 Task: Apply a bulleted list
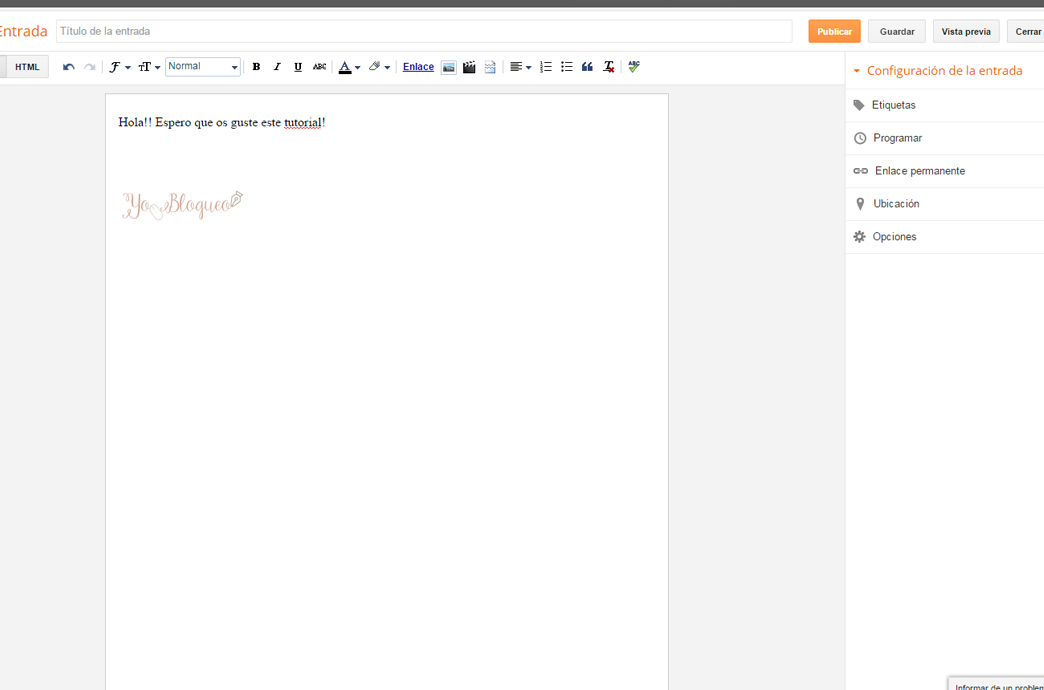coord(567,67)
